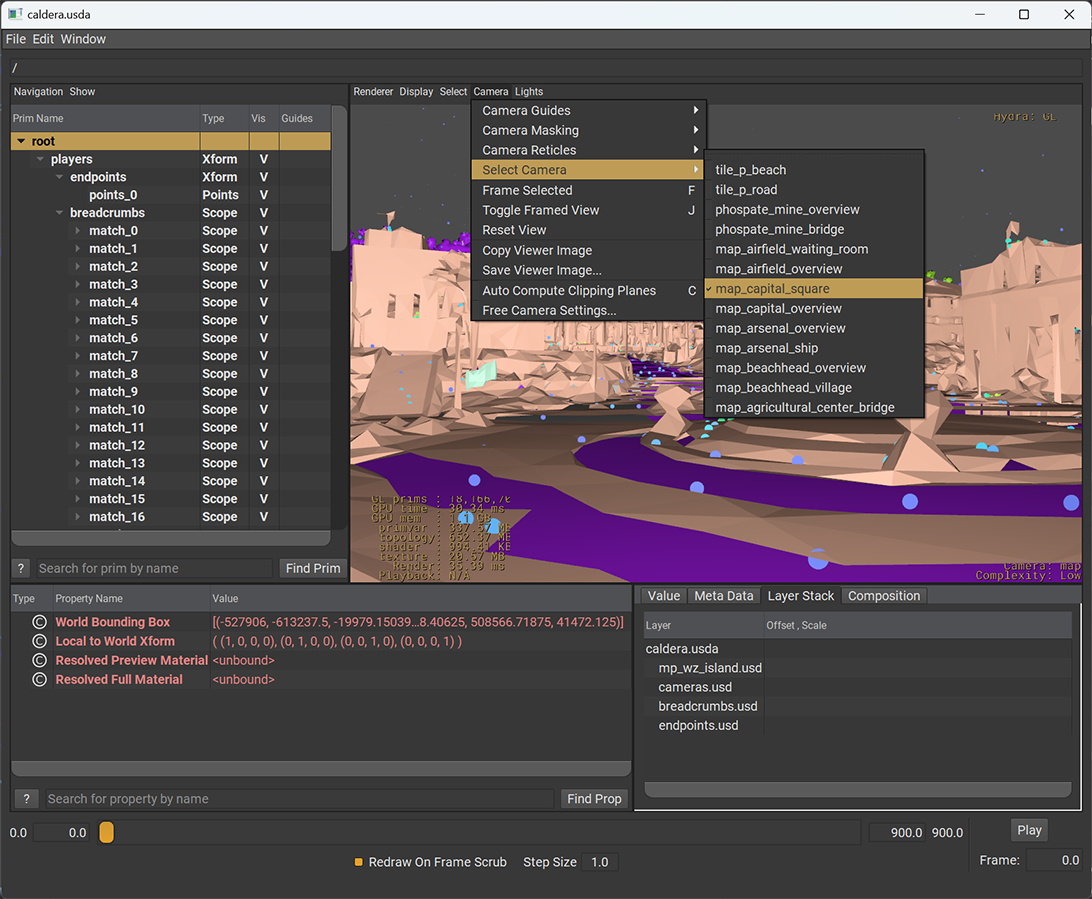The height and width of the screenshot is (899, 1092).
Task: Click the Step Size input field
Action: coord(600,862)
